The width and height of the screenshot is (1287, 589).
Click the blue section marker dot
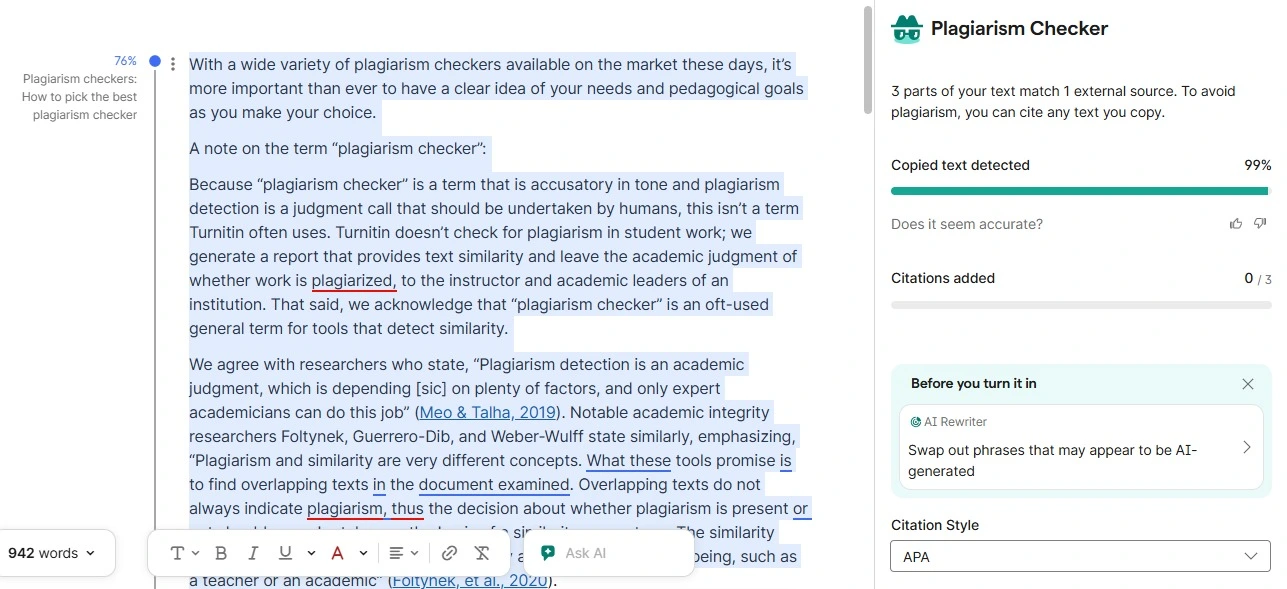tap(155, 62)
